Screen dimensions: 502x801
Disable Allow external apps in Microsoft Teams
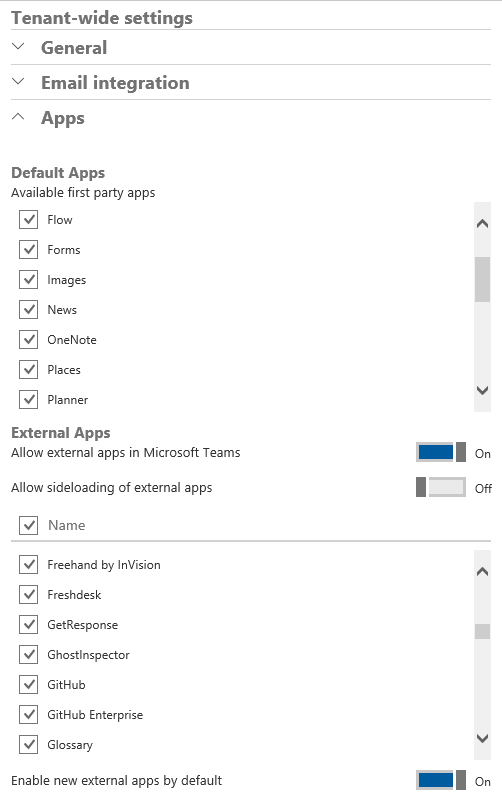[x=441, y=453]
